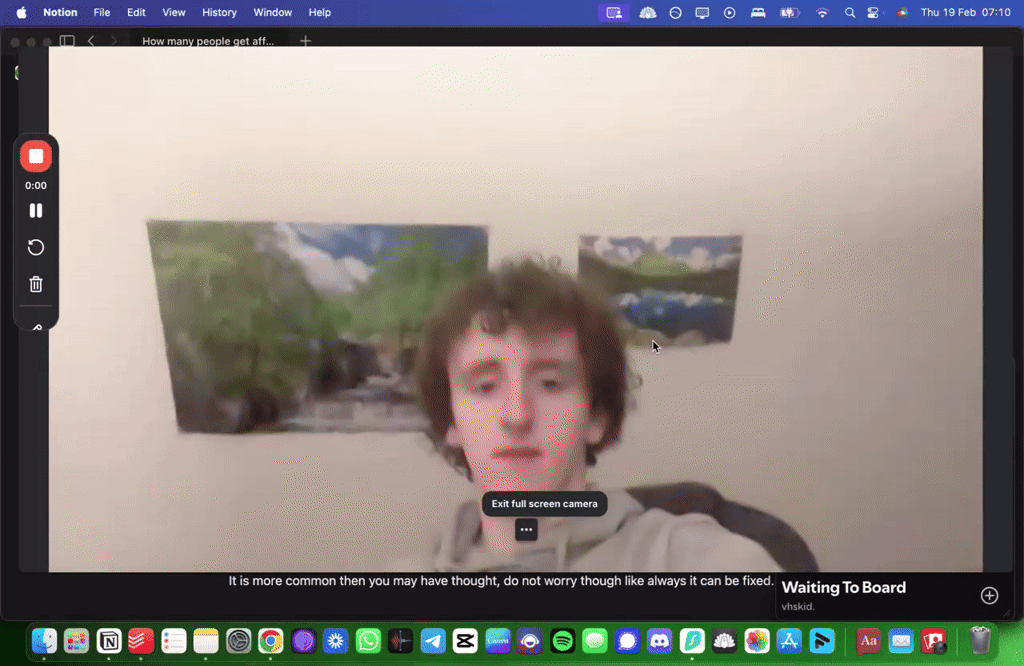The image size is (1024, 666).
Task: Select the 'How many people get aff...' tab
Action: 208,40
